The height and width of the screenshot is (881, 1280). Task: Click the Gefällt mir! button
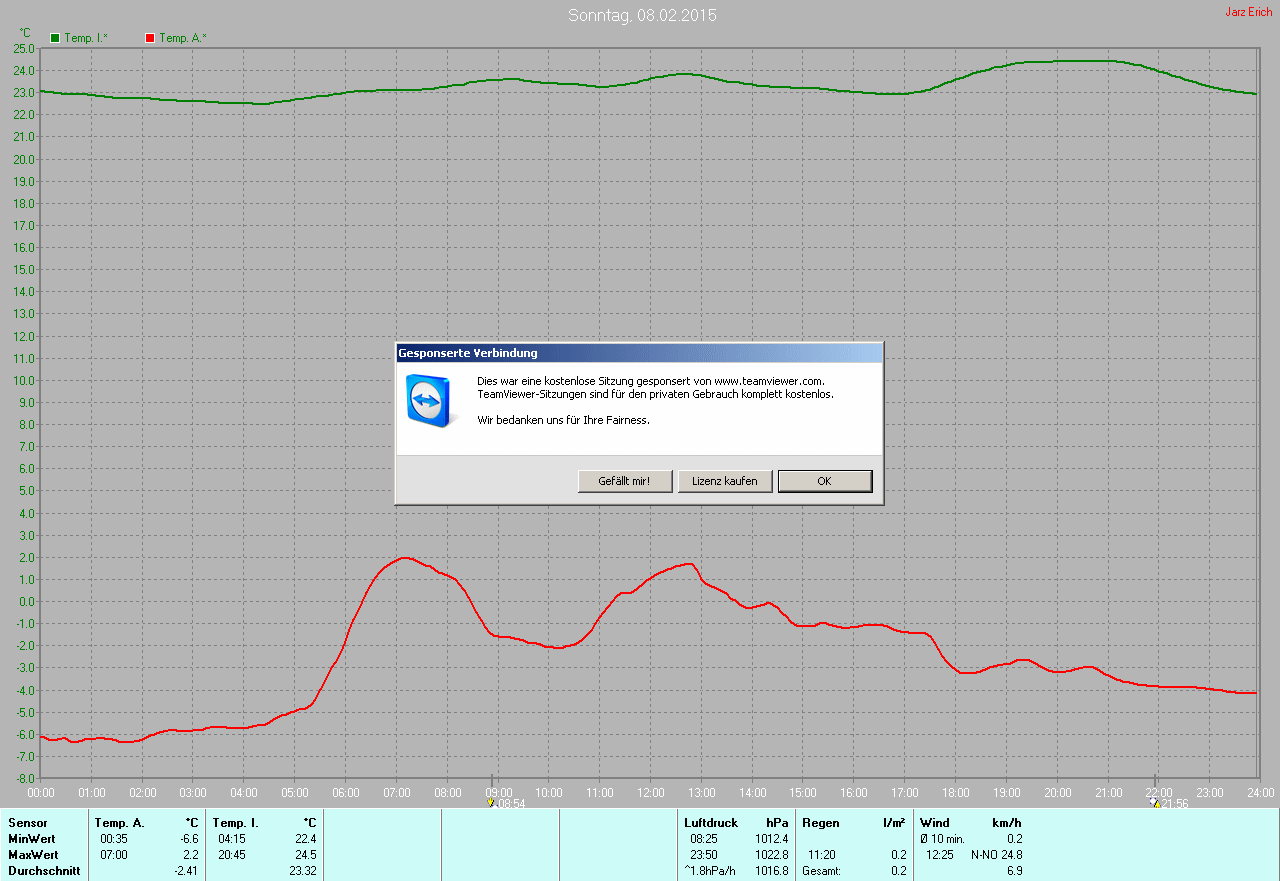pyautogui.click(x=624, y=481)
